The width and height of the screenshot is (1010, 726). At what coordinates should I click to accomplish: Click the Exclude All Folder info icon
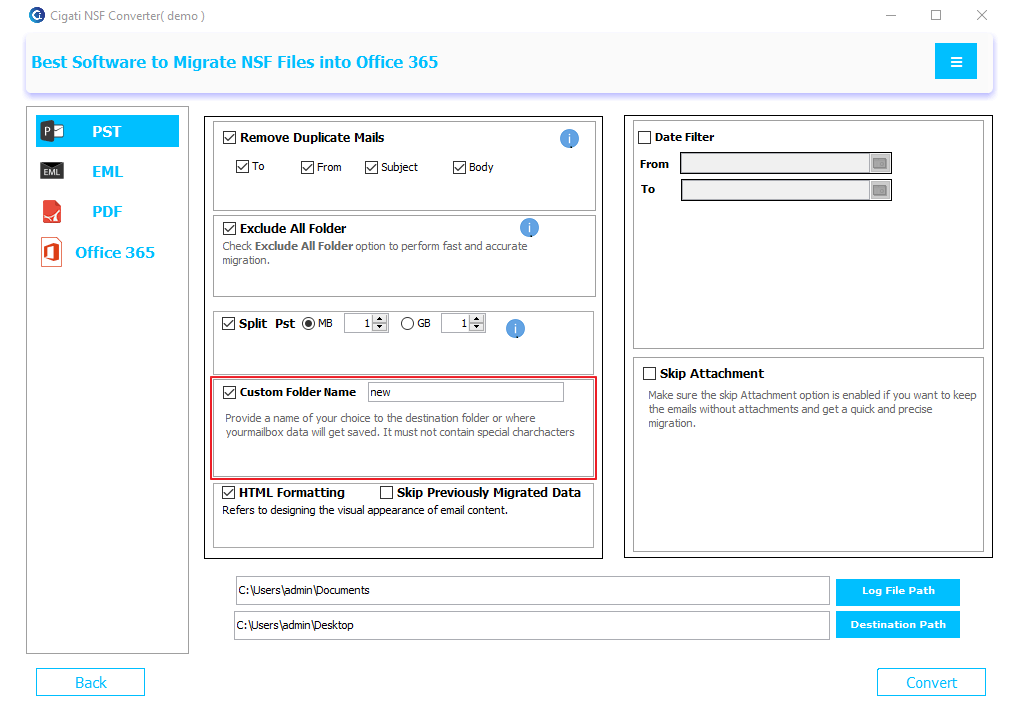[529, 227]
